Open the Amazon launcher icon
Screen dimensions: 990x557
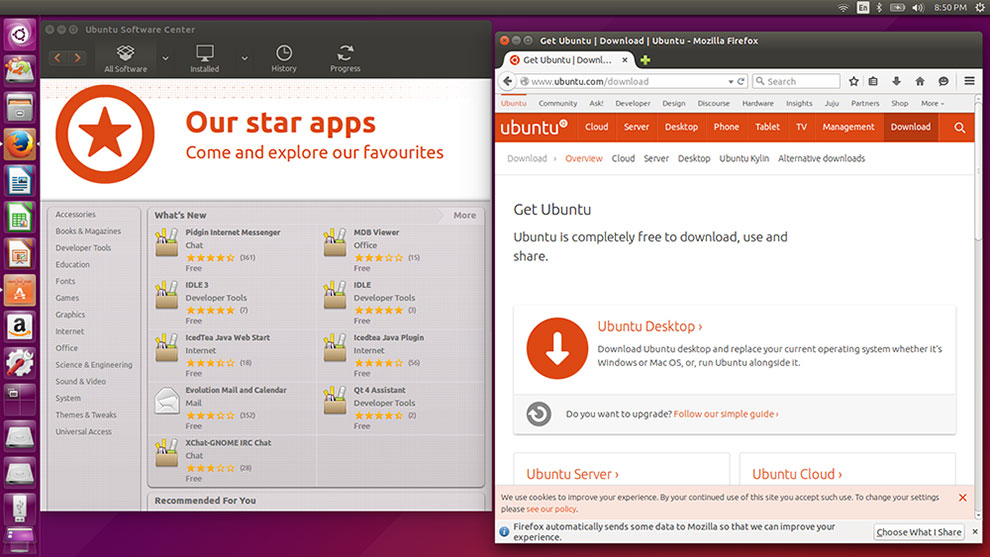[20, 327]
